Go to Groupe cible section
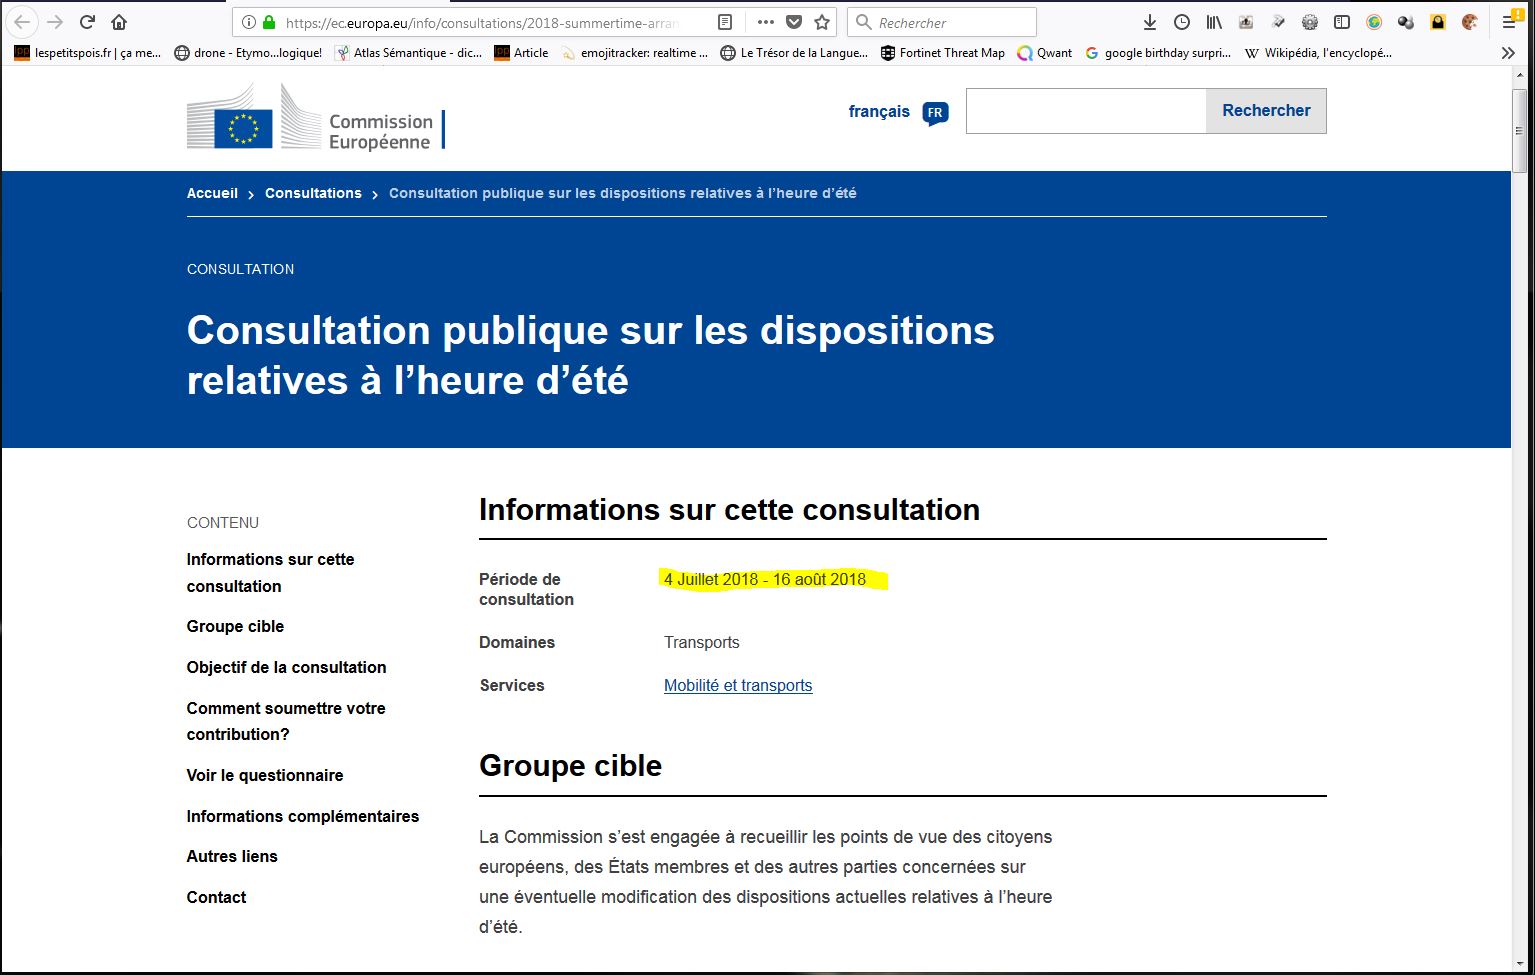 pos(235,626)
